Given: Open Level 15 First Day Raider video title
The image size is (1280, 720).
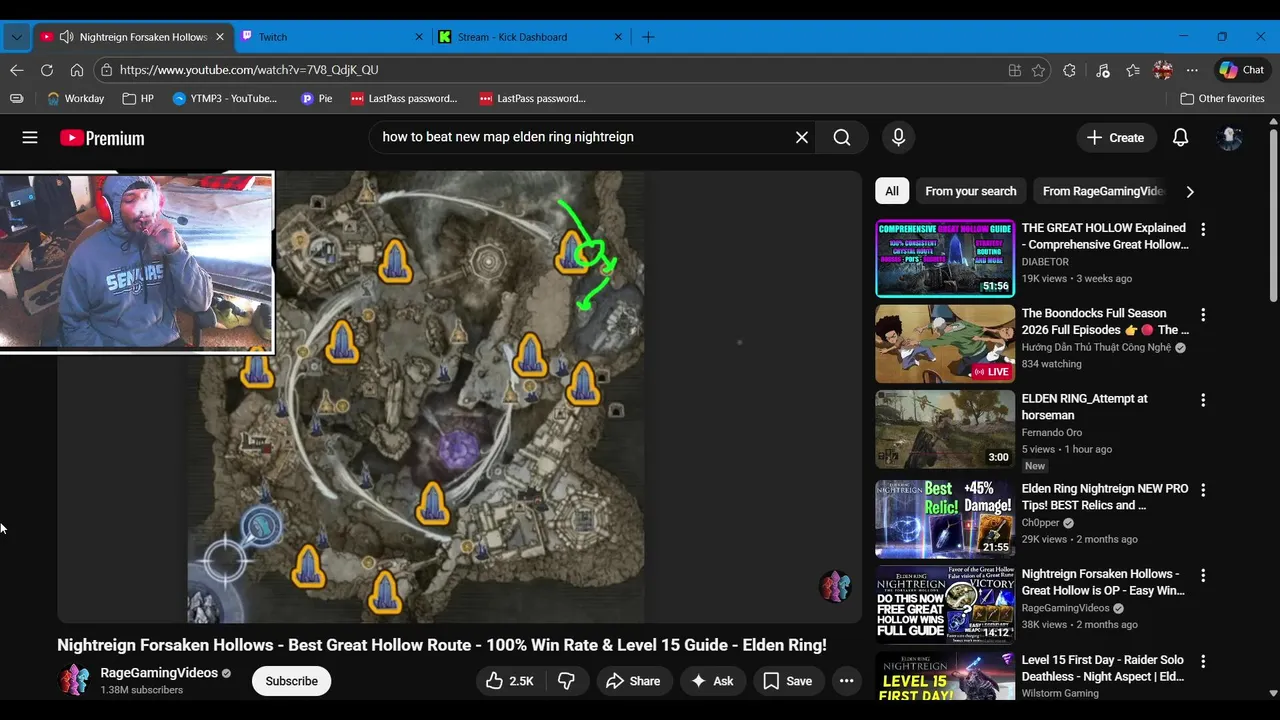Looking at the screenshot, I should pyautogui.click(x=1103, y=668).
